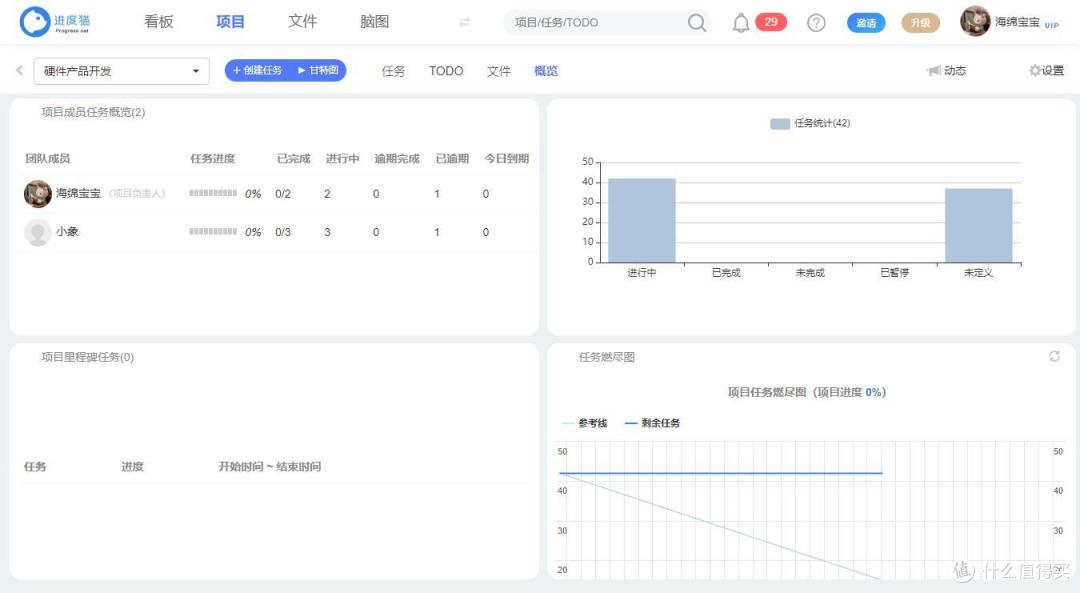
Task: Click the 0/2 completed value
Action: click(282, 194)
